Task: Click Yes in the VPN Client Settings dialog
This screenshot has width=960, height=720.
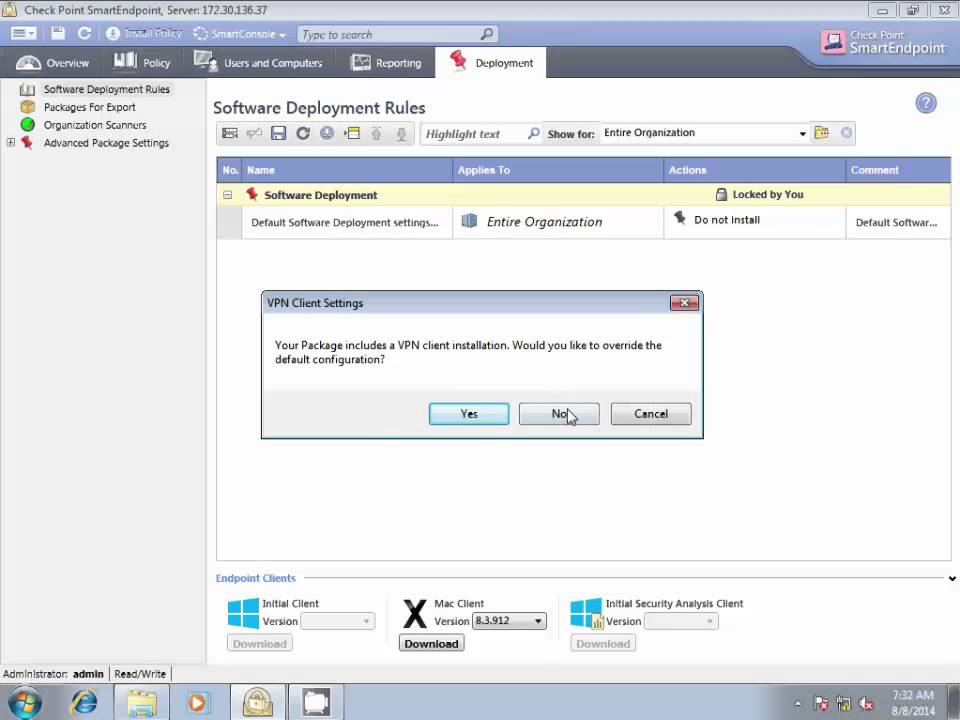Action: tap(469, 414)
